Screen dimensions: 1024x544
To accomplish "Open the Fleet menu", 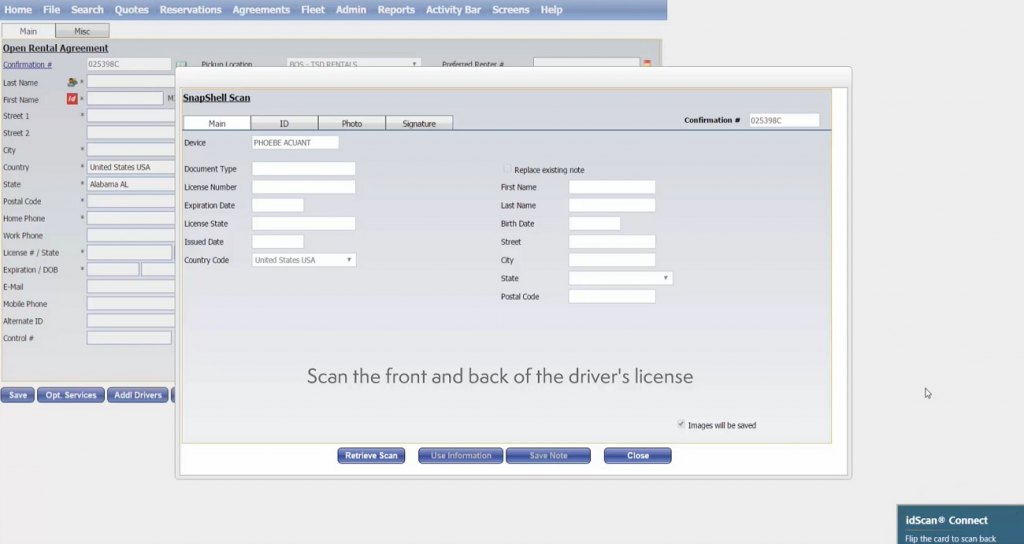I will click(x=313, y=10).
